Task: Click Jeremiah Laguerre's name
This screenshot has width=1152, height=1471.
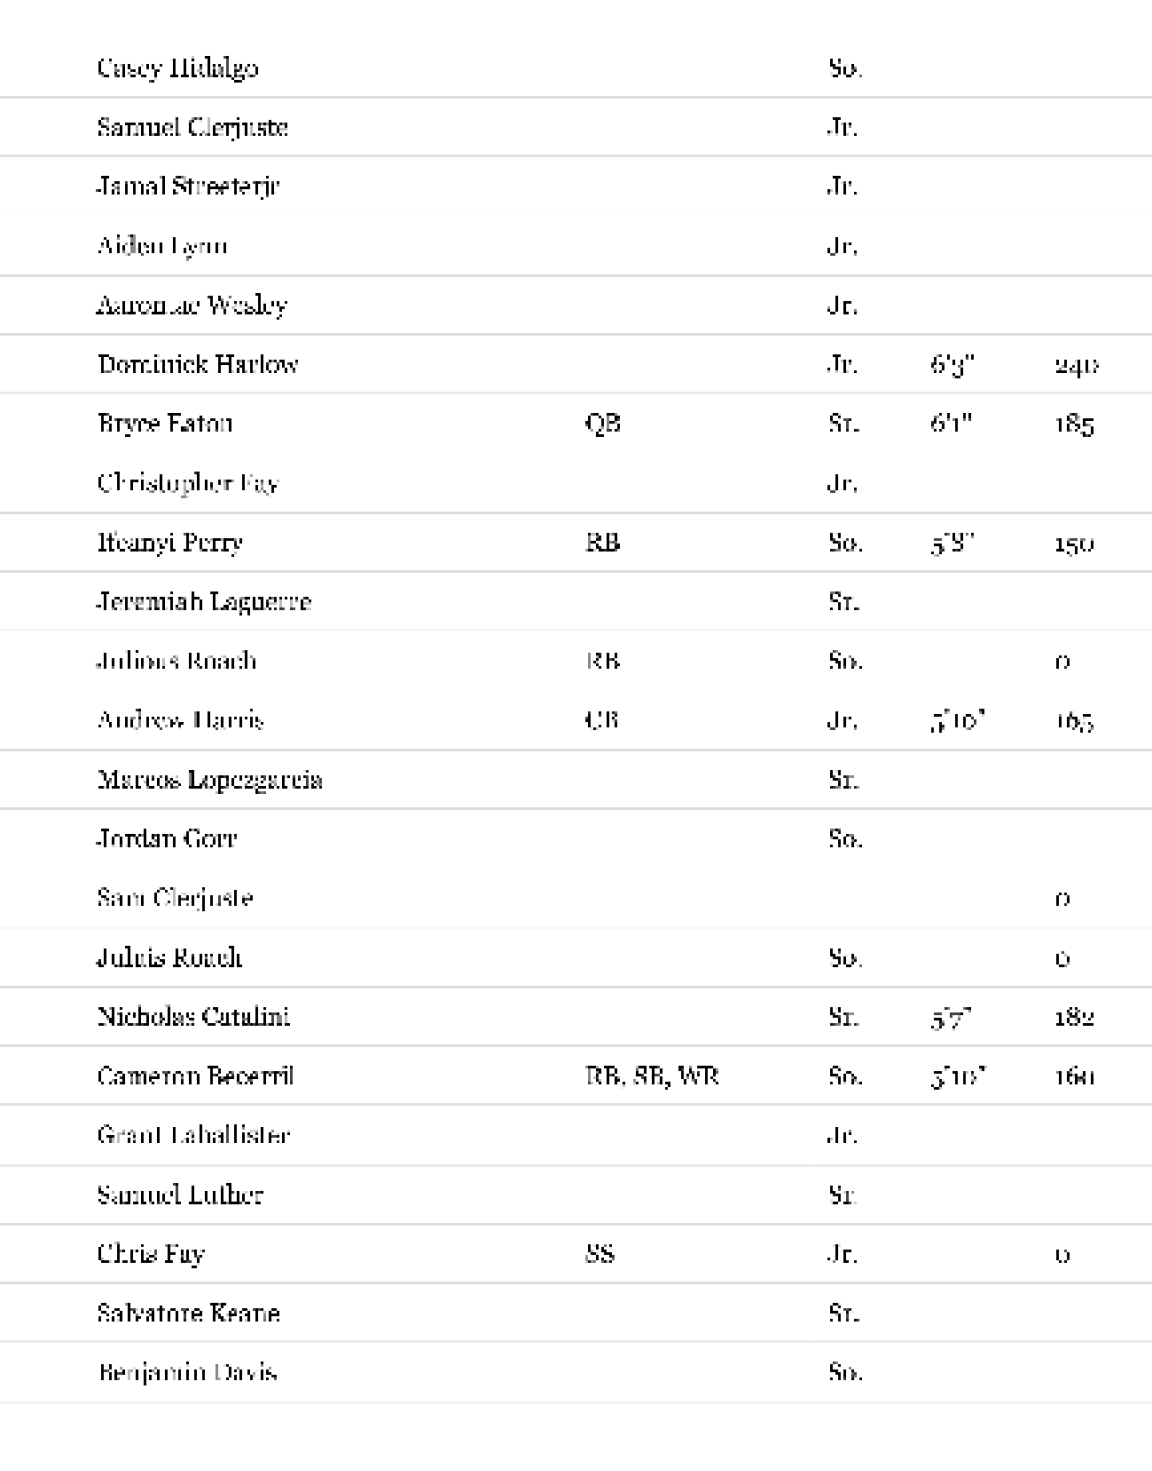Action: tap(204, 601)
